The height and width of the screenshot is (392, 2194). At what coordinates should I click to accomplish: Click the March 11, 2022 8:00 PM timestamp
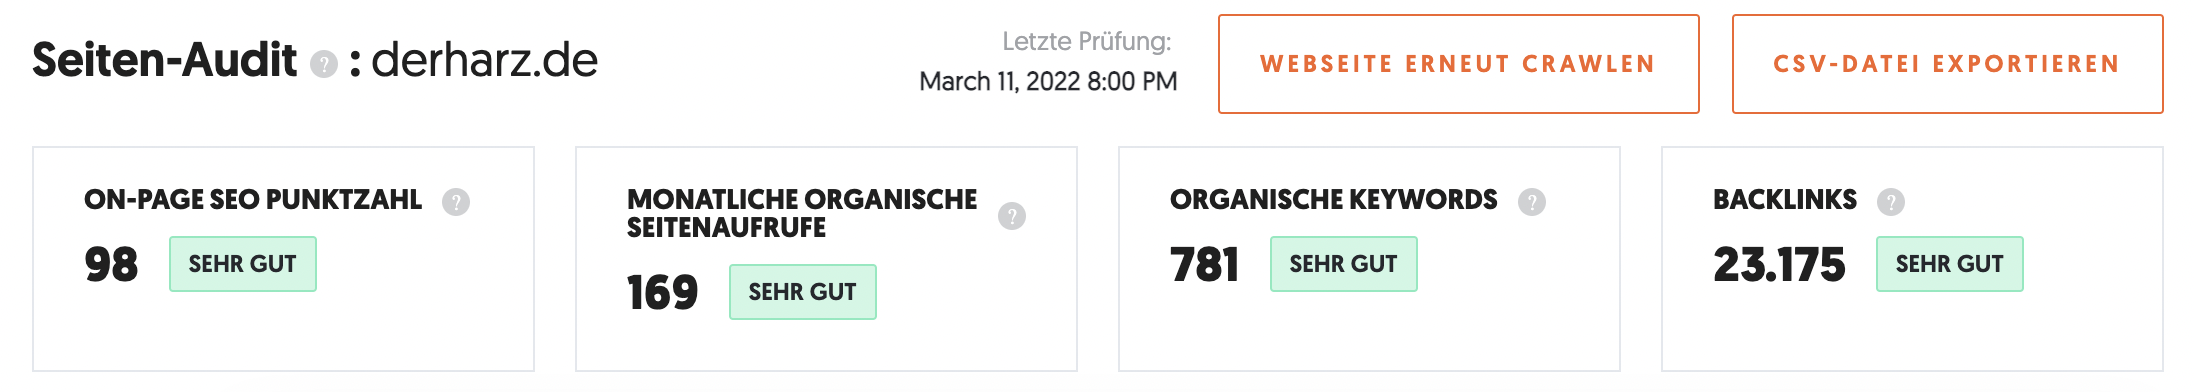click(1048, 81)
